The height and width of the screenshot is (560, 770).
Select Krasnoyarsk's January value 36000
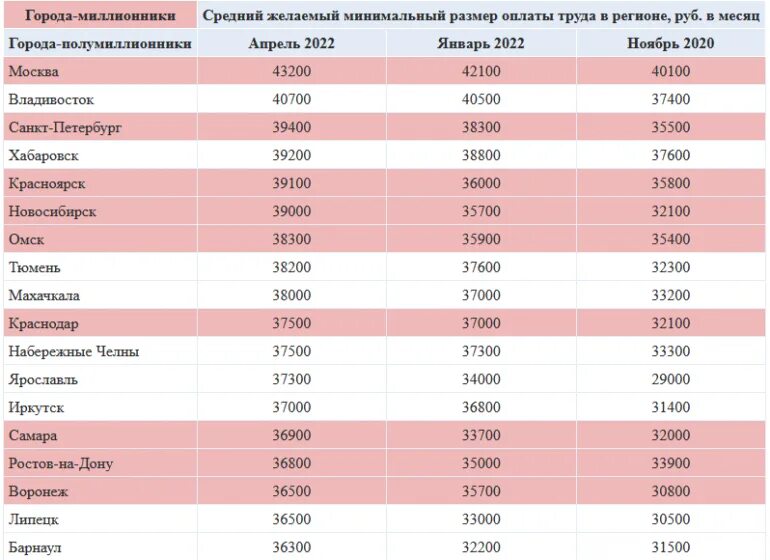pos(481,183)
